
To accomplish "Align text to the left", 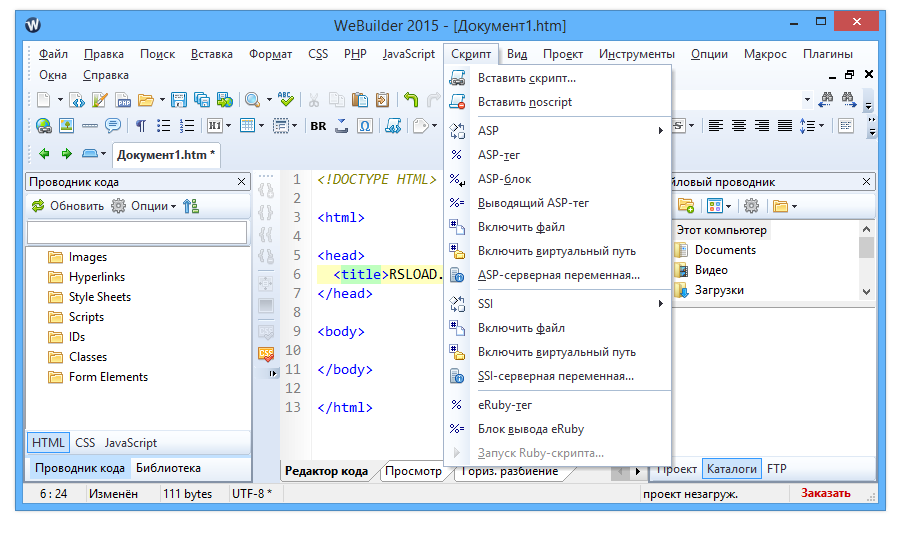I will (716, 126).
